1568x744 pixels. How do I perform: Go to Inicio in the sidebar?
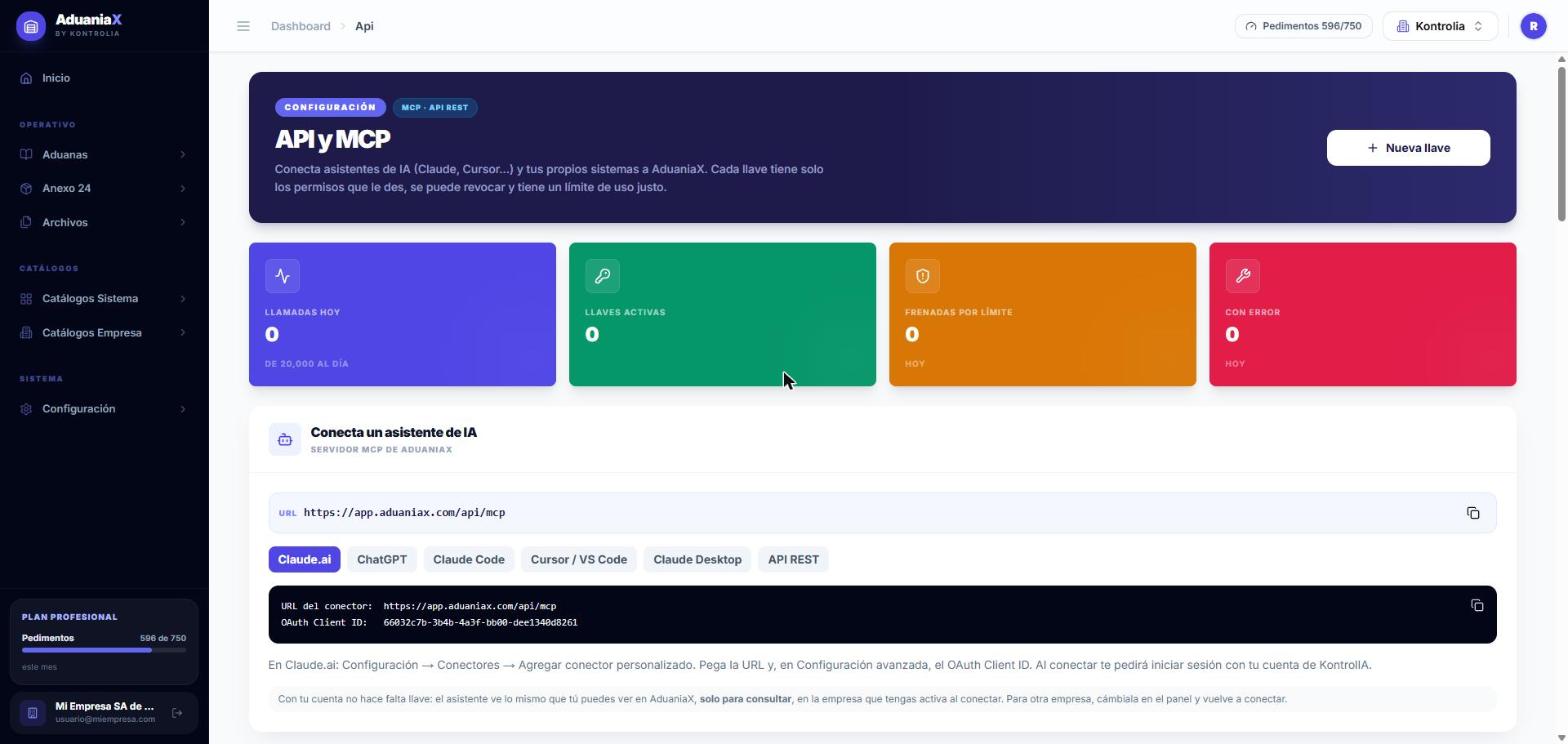[104, 78]
